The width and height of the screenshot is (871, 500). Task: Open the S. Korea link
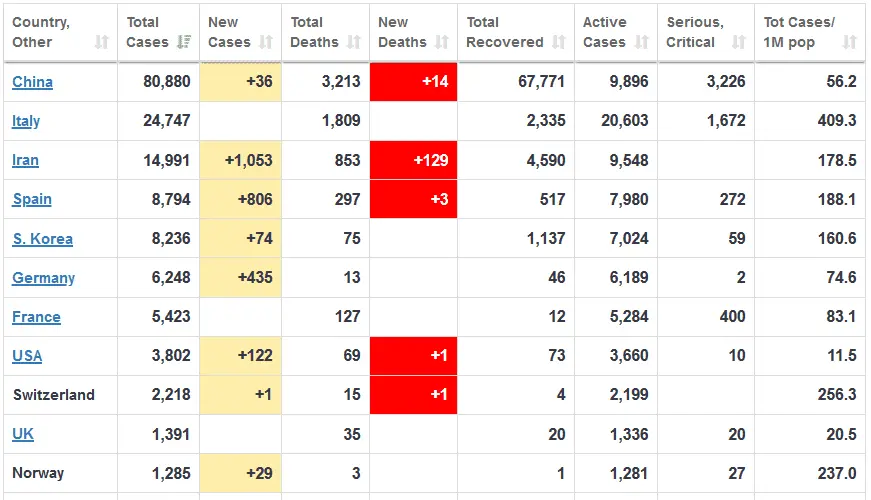42,239
